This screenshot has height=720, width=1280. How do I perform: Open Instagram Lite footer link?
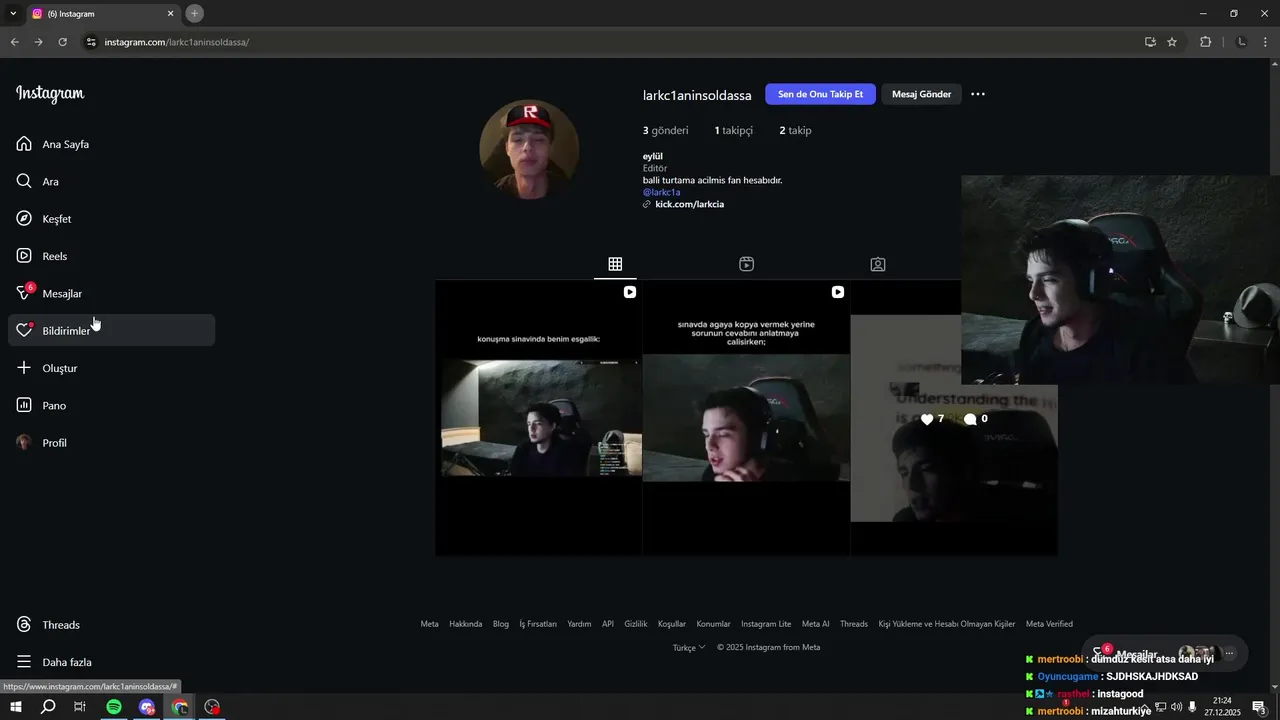766,624
